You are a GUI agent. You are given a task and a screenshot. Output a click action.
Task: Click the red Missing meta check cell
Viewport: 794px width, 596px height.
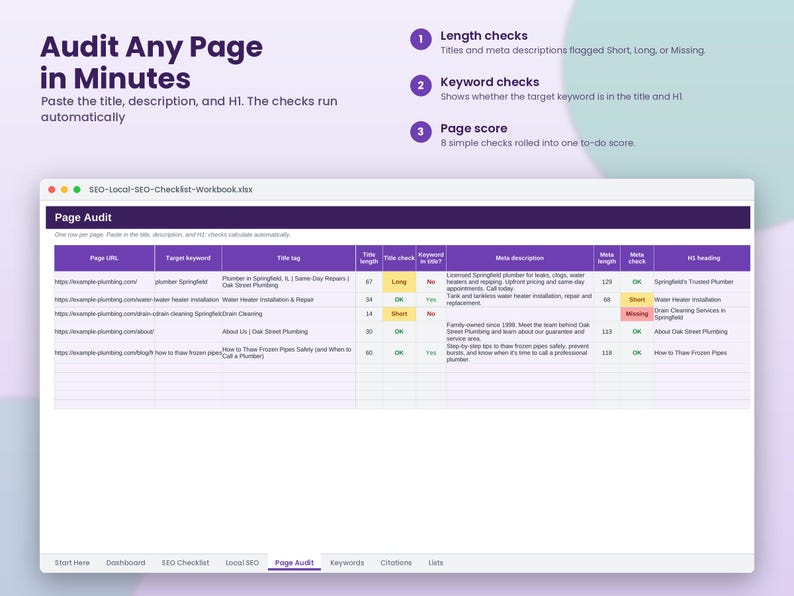click(x=637, y=314)
